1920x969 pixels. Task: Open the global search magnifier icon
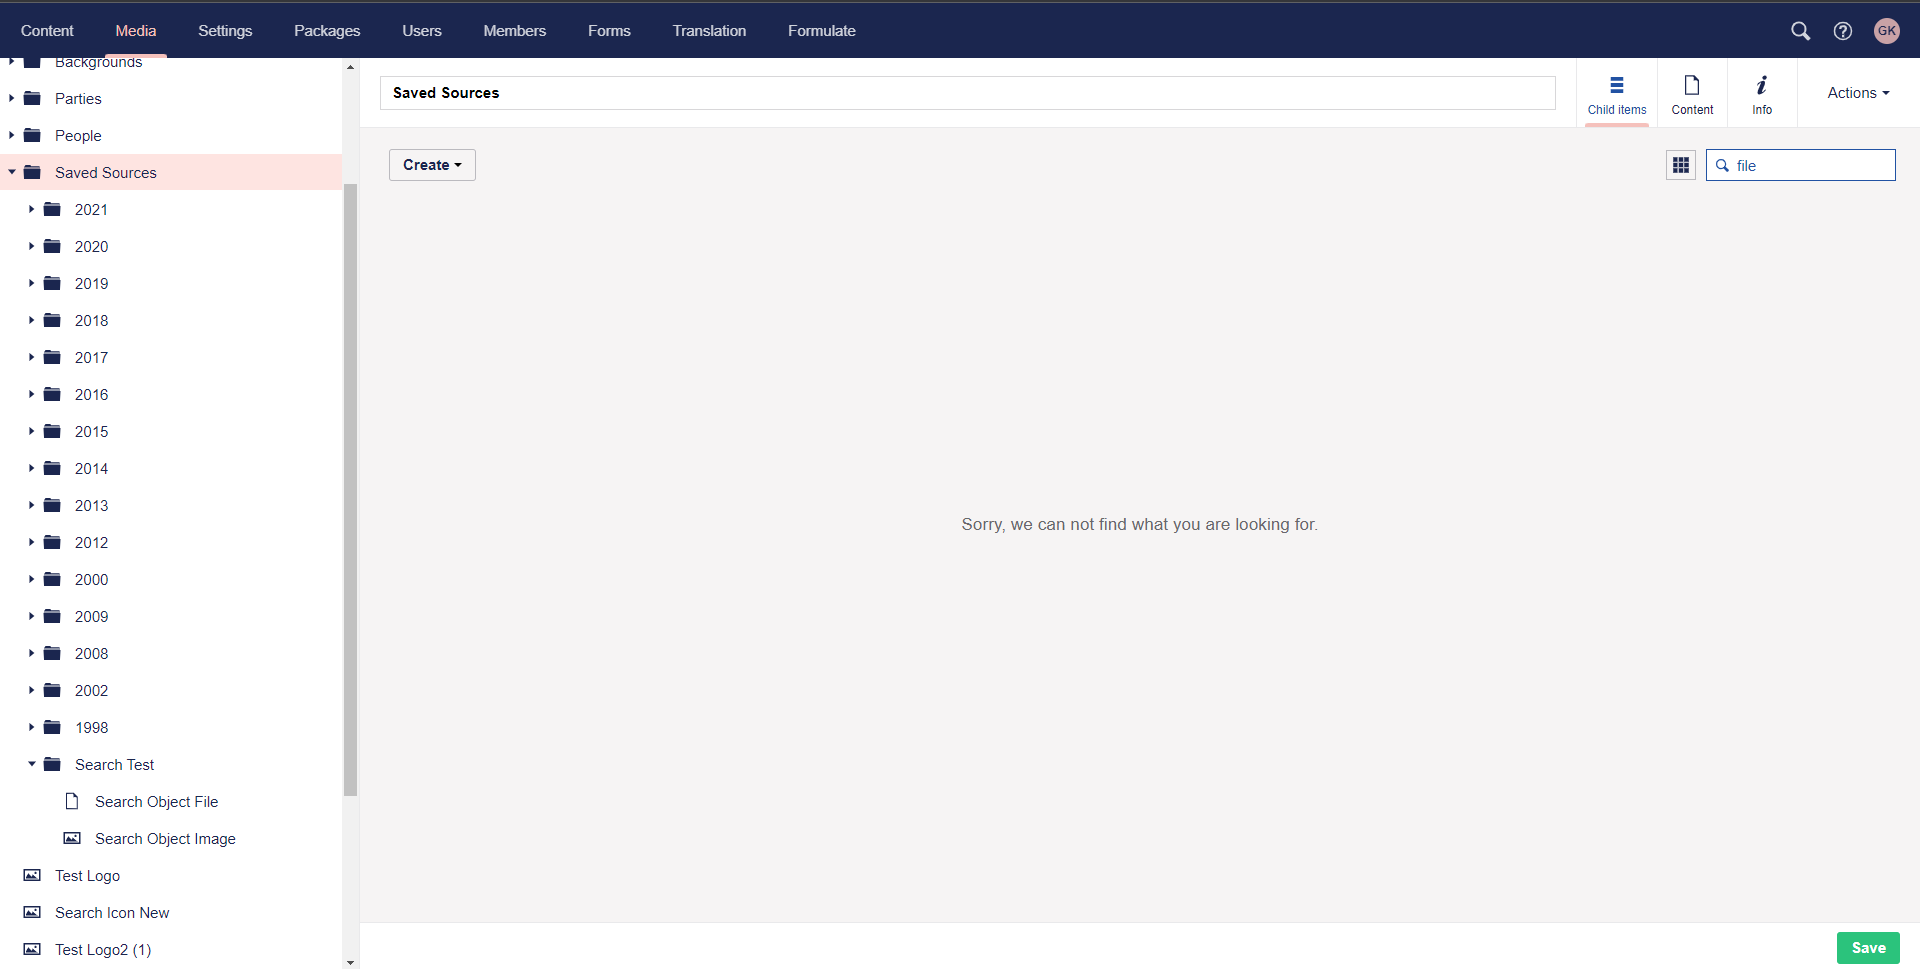coord(1800,30)
